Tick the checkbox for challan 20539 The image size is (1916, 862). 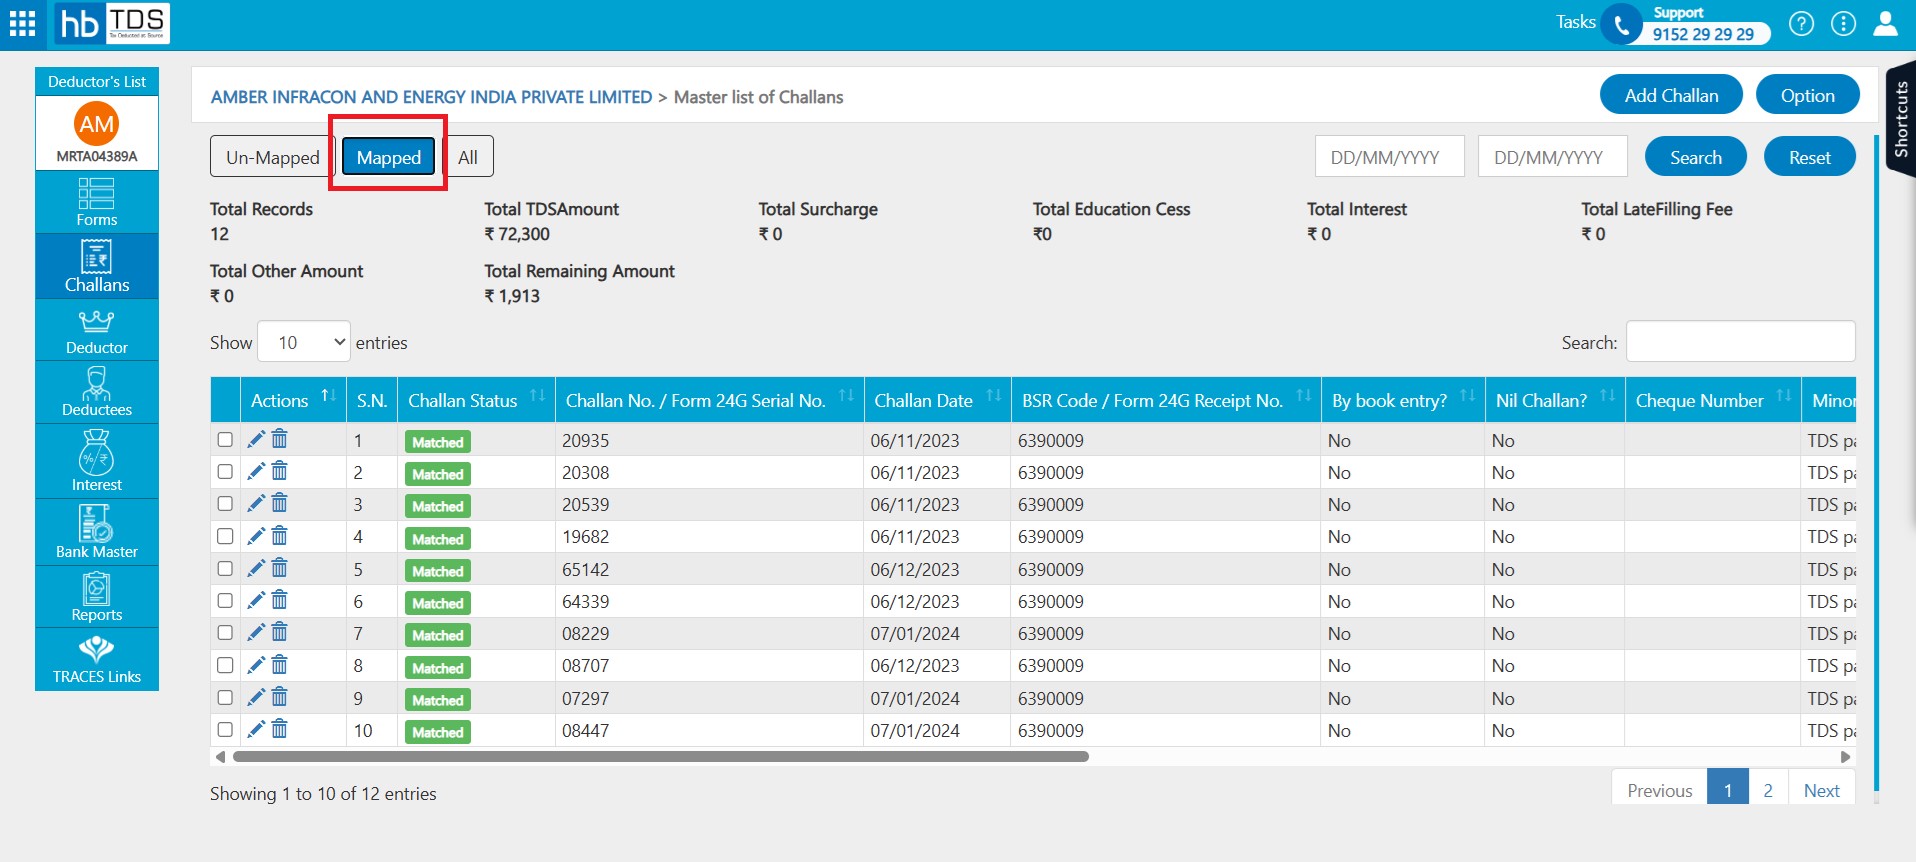point(225,503)
